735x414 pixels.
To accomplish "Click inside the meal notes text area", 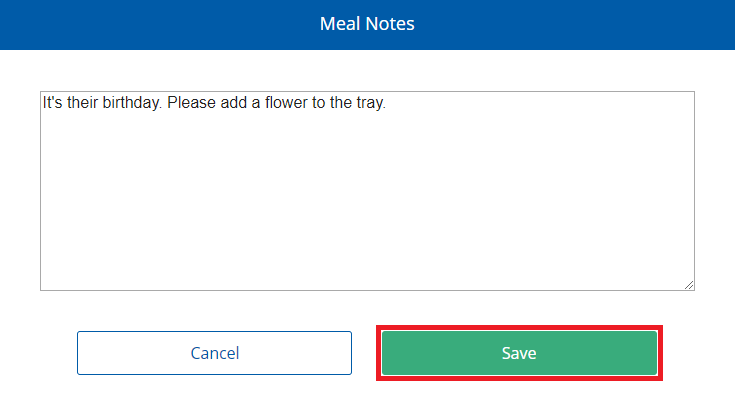I will [367, 190].
